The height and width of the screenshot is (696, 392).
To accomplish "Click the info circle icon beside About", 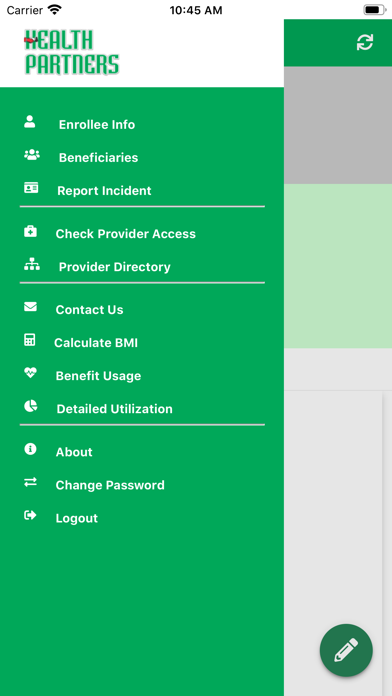I will (30, 449).
